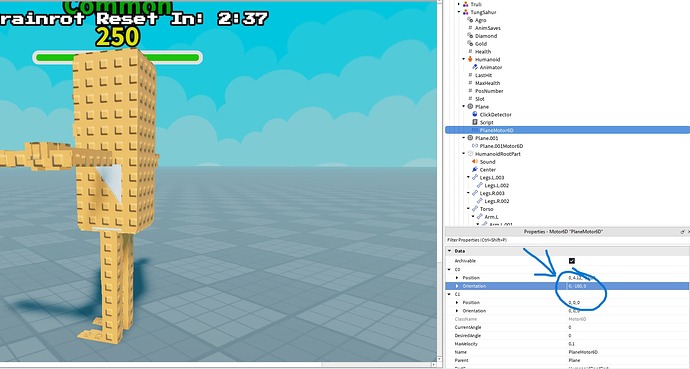Click the DesiredAngle value cell
Screen dimensions: 690x369
[628, 336]
